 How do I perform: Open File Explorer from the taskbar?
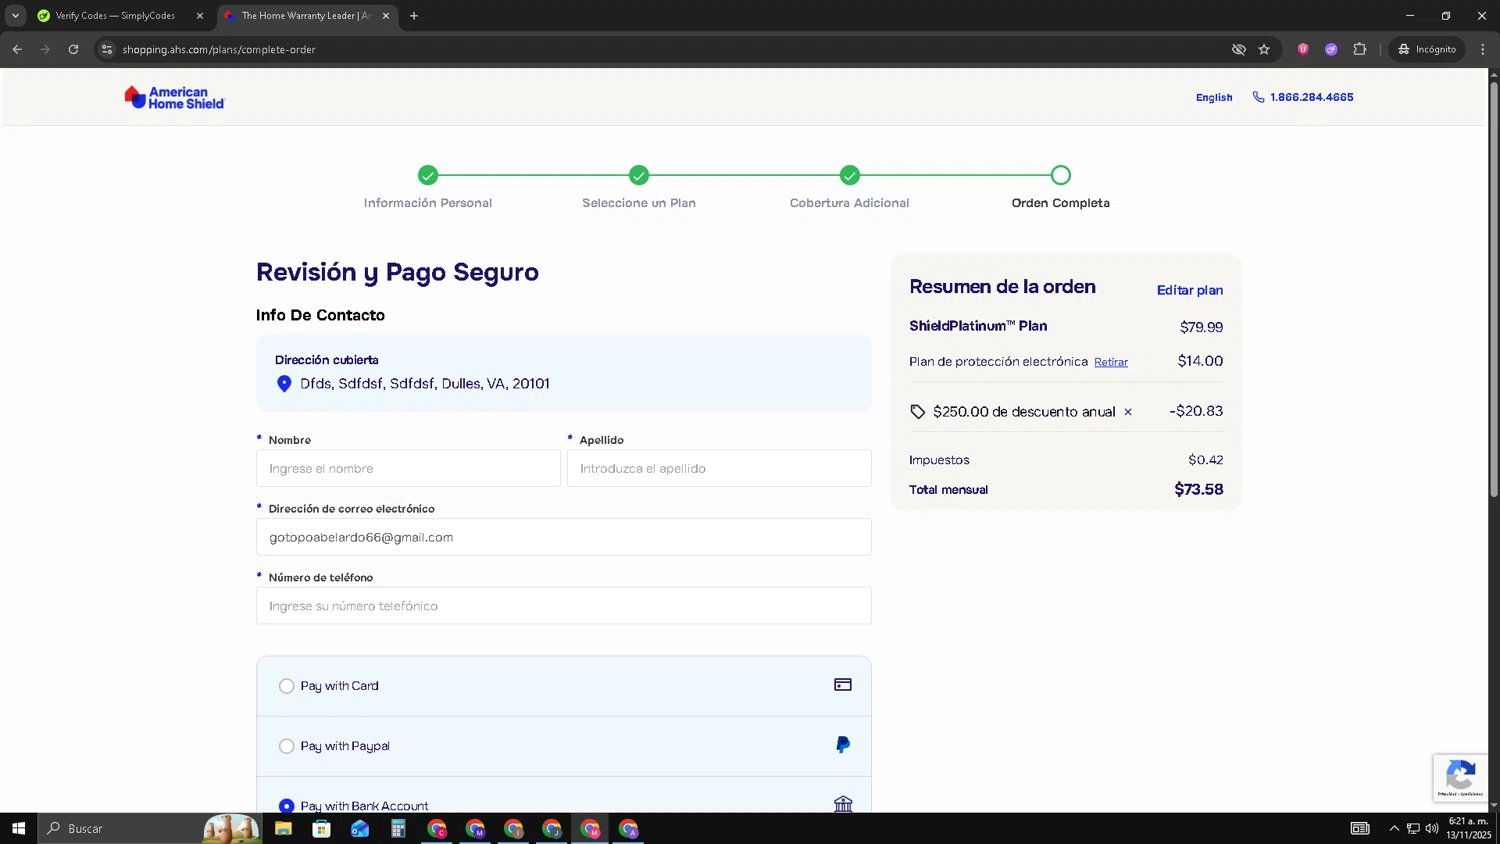tap(283, 829)
